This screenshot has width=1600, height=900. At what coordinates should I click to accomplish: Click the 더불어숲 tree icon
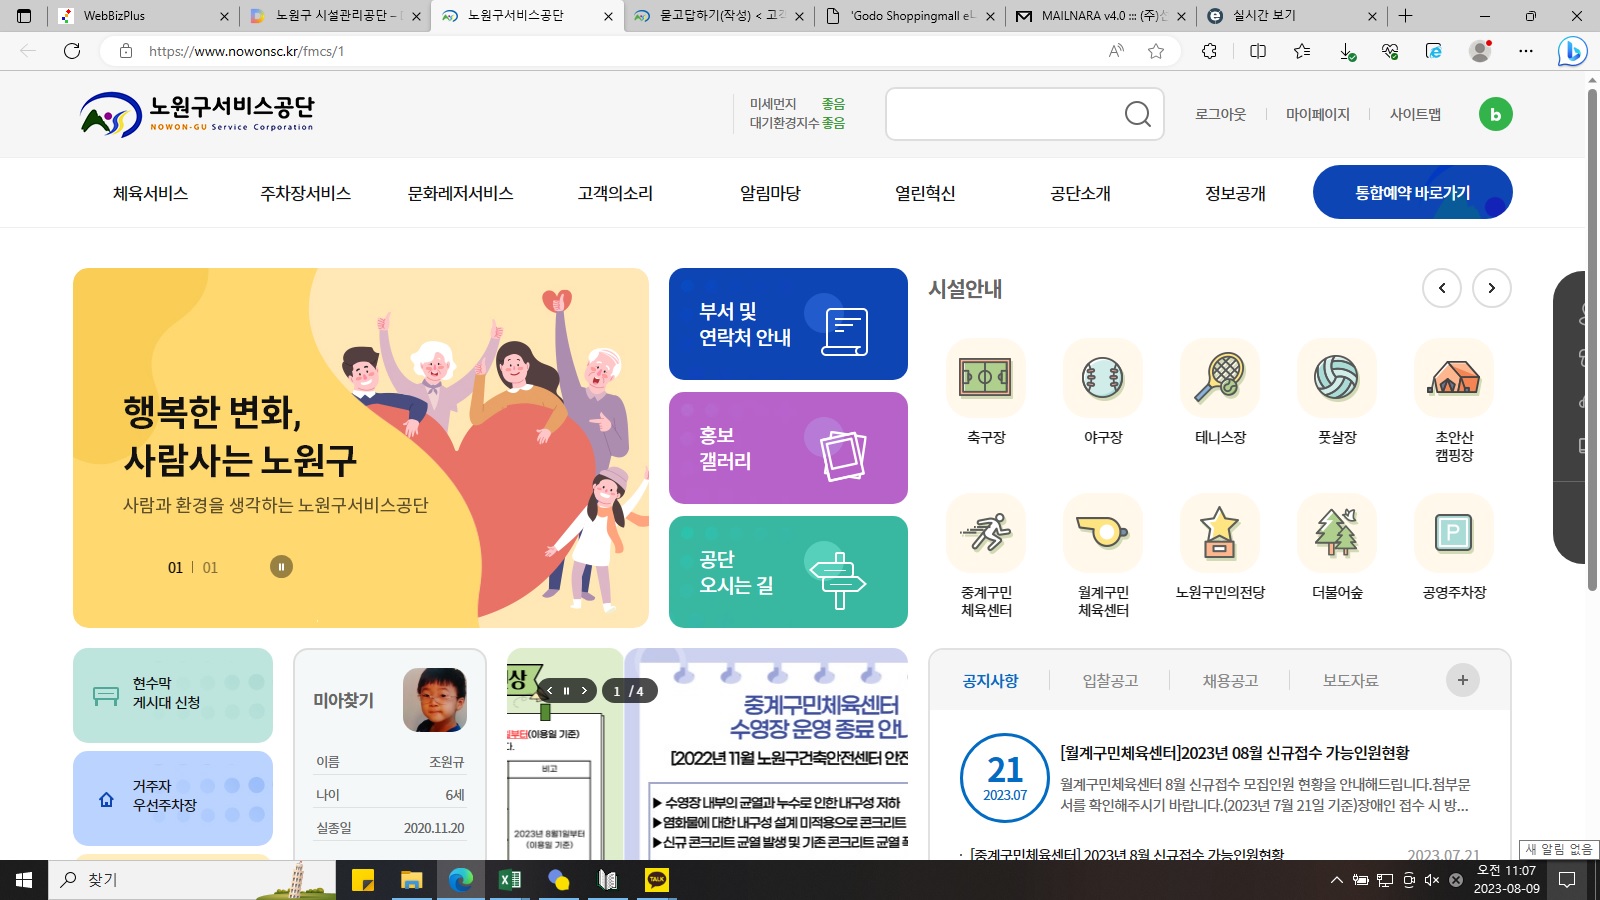point(1337,533)
